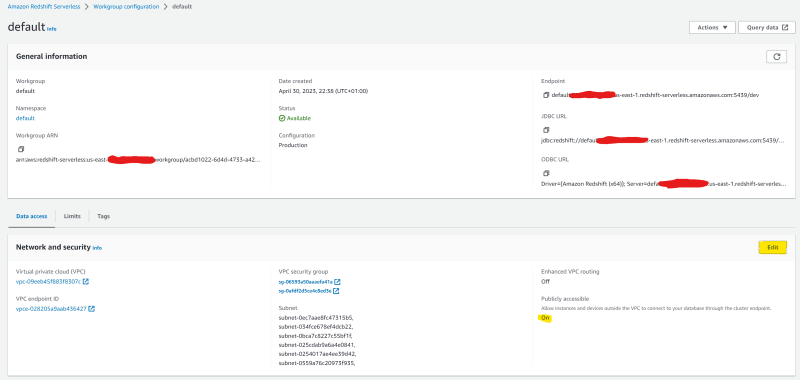Open the first VPC security group link
Screen dimensions: 800x380
306,282
